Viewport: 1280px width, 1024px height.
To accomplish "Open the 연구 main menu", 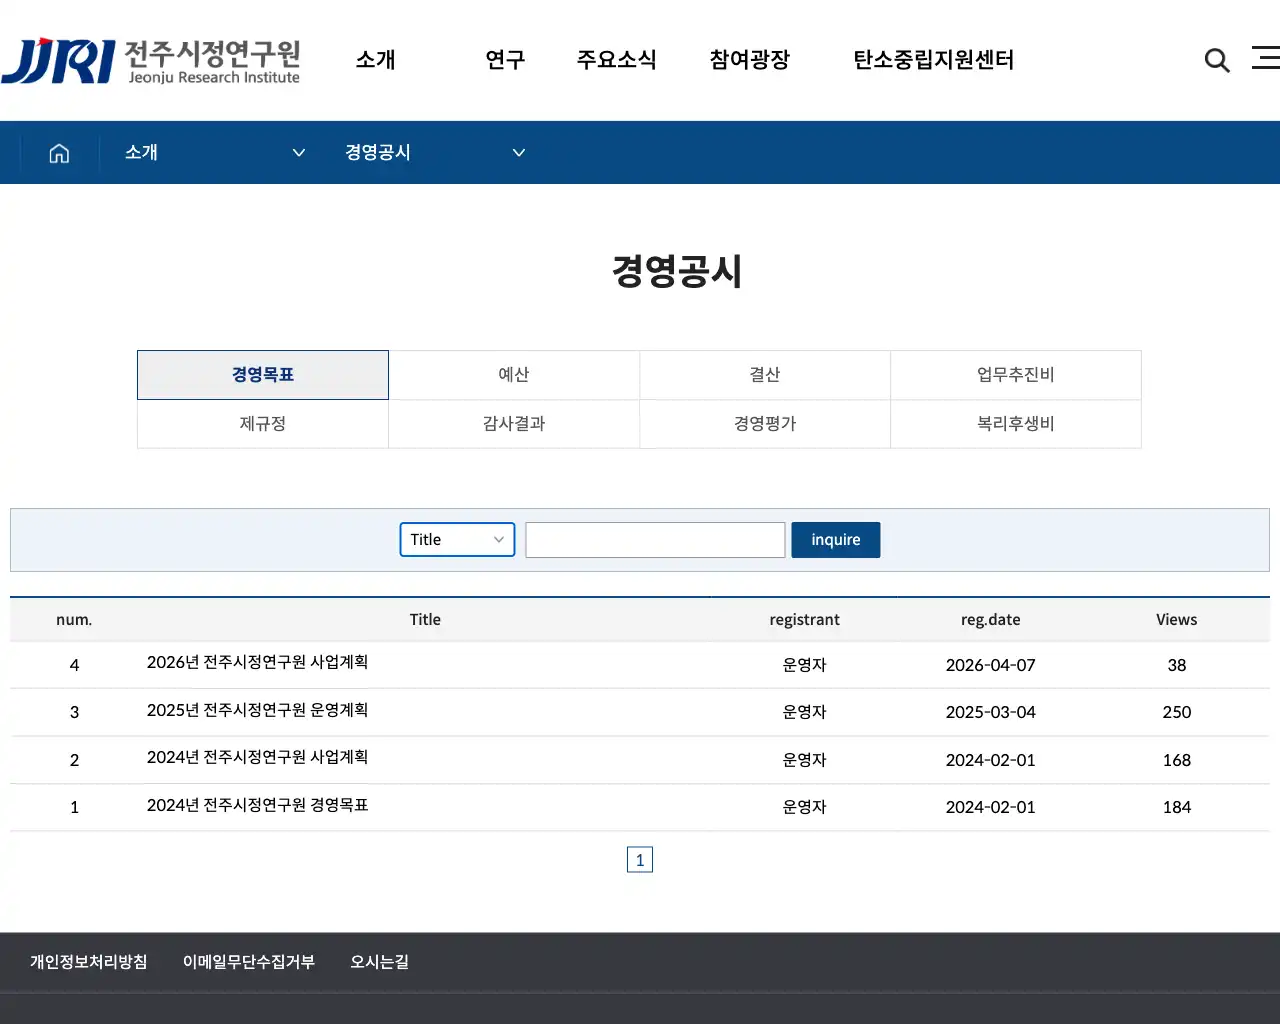I will point(505,60).
